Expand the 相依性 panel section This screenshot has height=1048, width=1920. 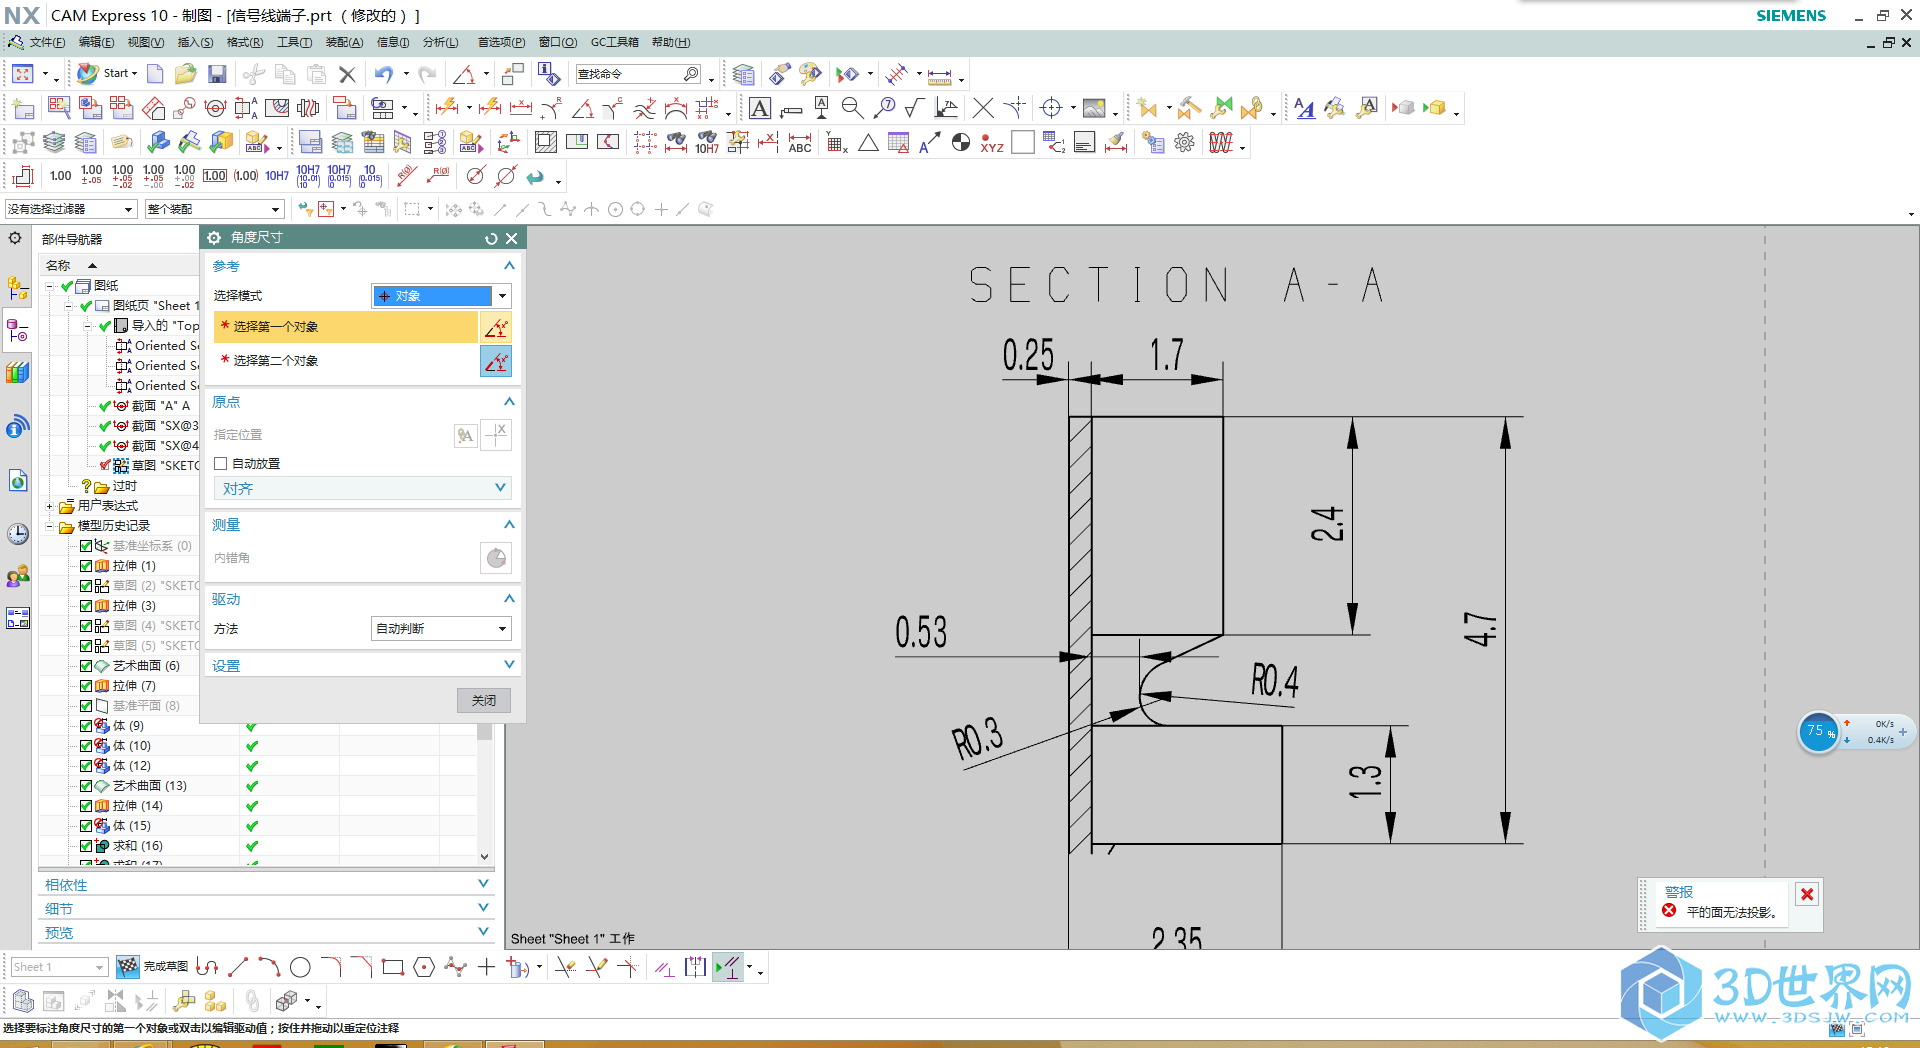(x=266, y=885)
